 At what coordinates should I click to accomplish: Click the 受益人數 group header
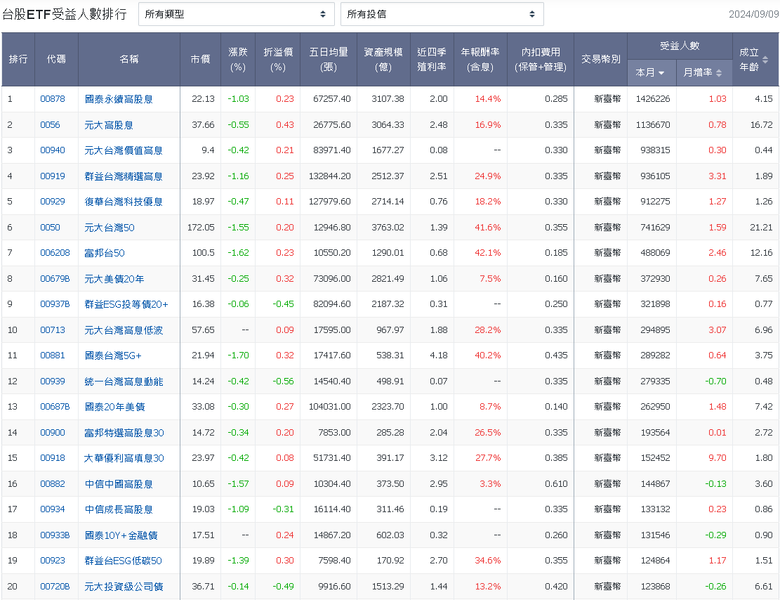pyautogui.click(x=680, y=46)
